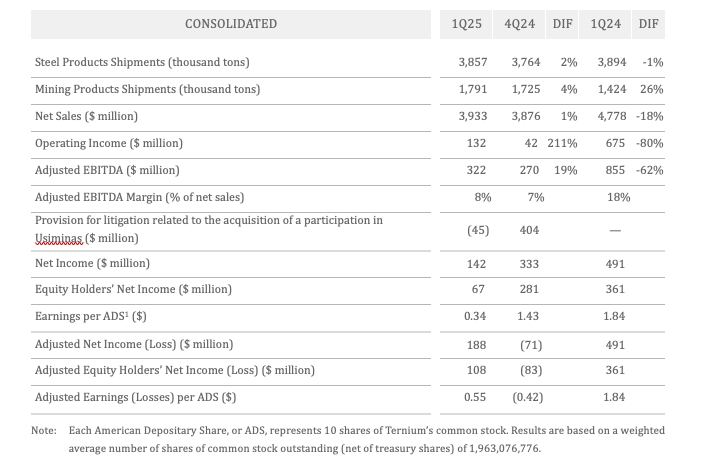The height and width of the screenshot is (476, 707).
Task: Select the Net Sales 1Q25 value 3,933
Action: [x=476, y=116]
